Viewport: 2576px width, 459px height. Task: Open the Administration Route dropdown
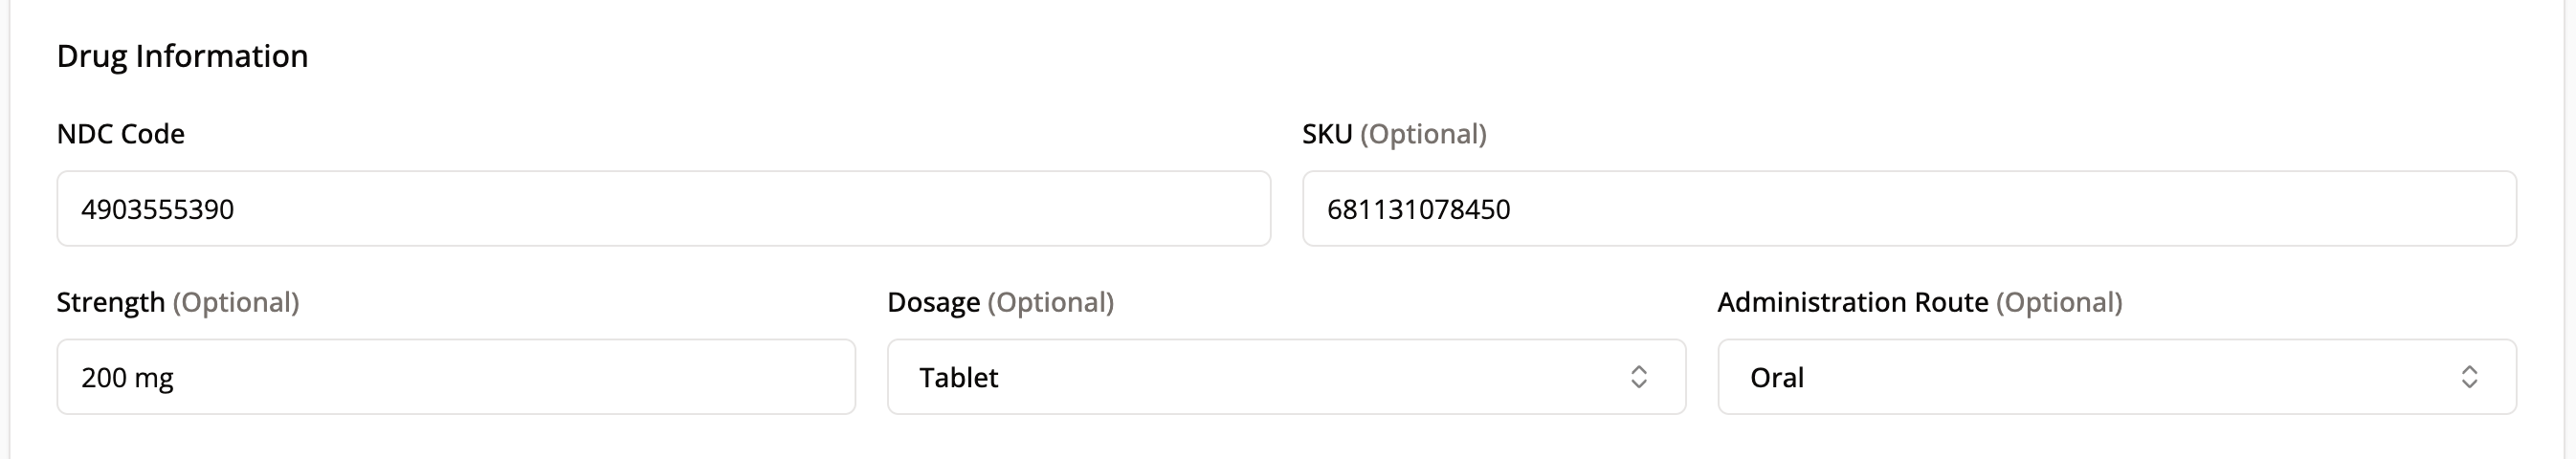tap(2116, 377)
